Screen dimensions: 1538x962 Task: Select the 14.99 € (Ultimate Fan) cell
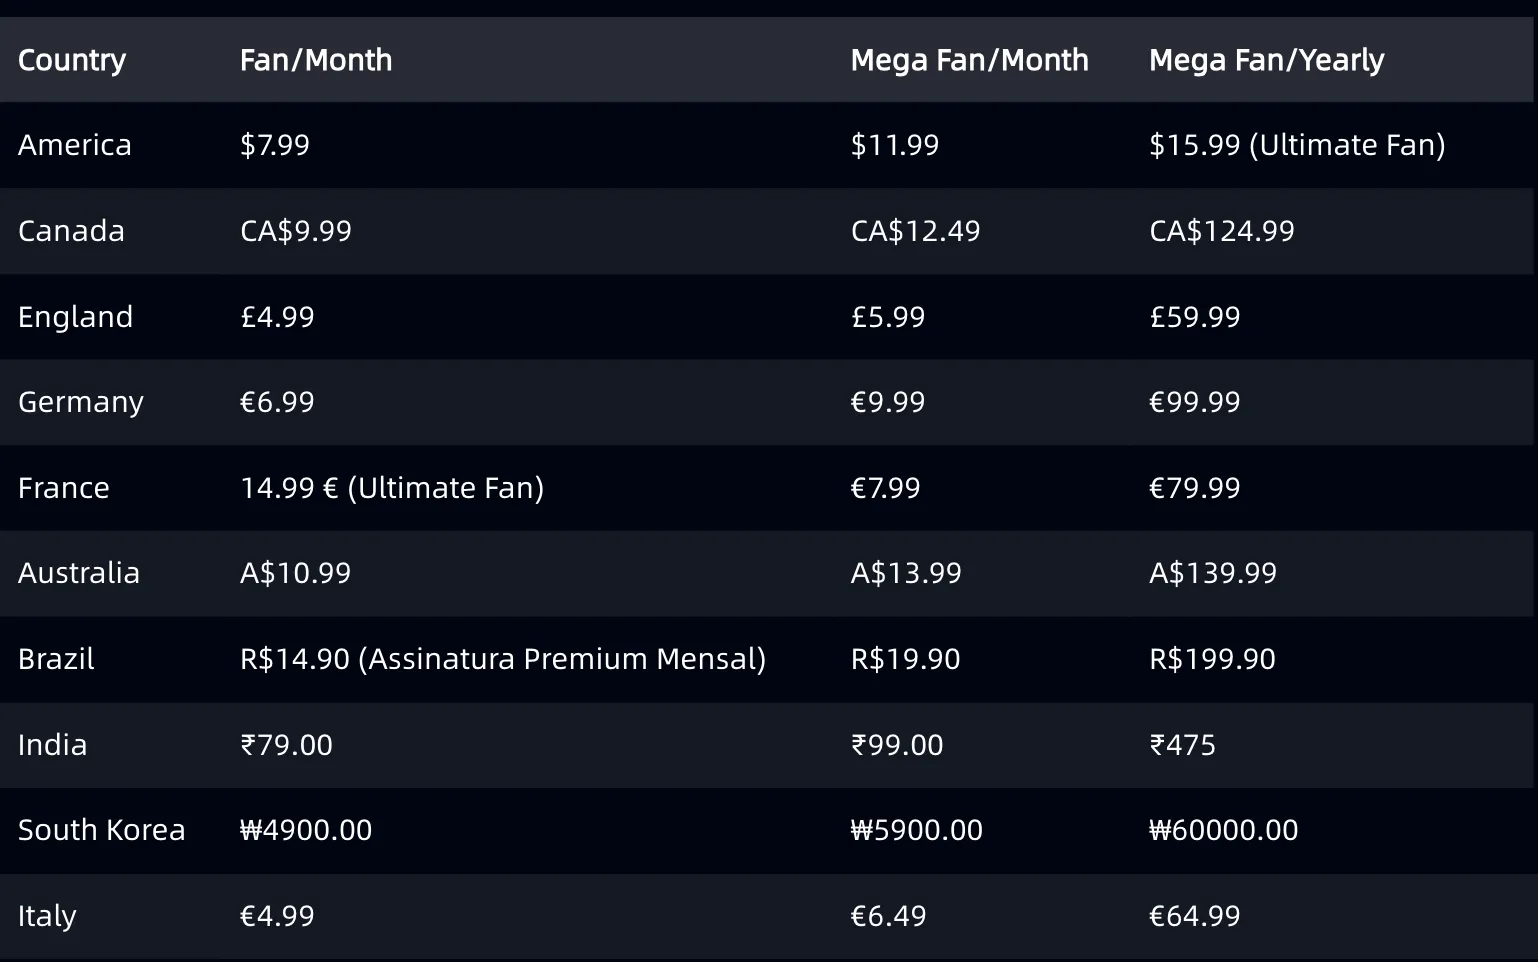coord(392,488)
